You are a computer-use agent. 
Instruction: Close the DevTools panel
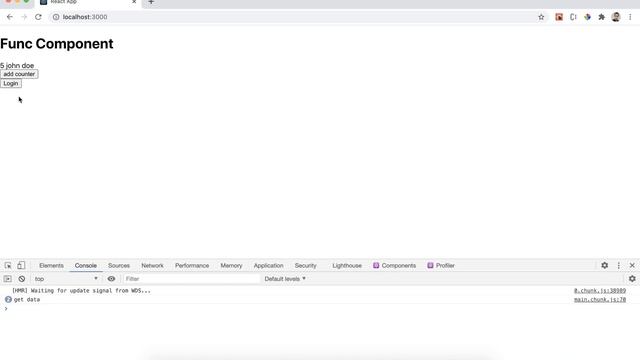pos(632,265)
